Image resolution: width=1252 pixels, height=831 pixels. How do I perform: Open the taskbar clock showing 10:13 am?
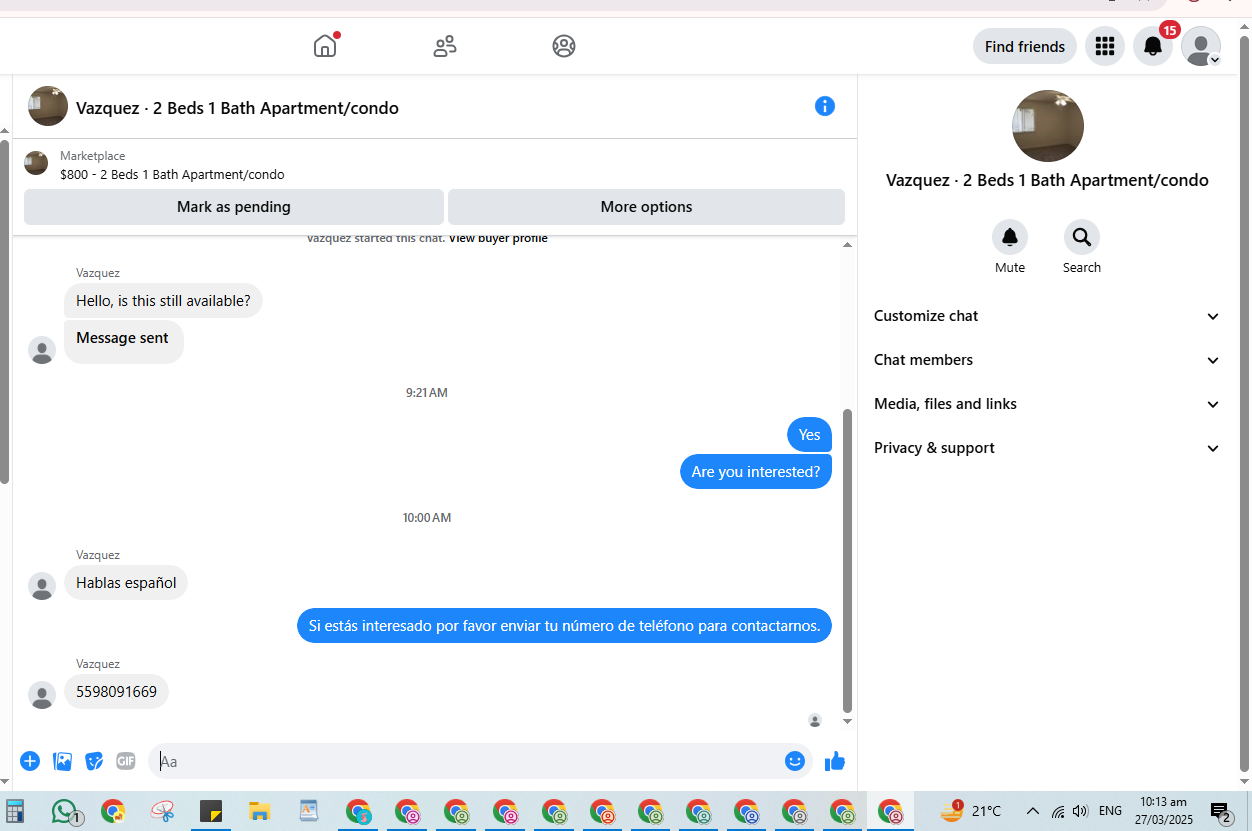[x=1163, y=811]
